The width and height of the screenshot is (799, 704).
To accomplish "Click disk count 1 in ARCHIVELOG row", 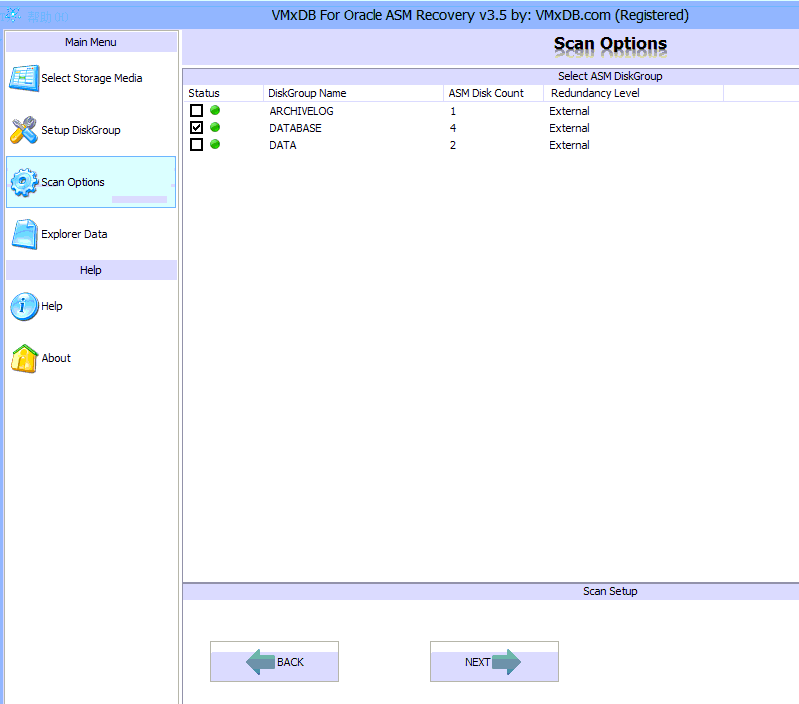I will (453, 111).
